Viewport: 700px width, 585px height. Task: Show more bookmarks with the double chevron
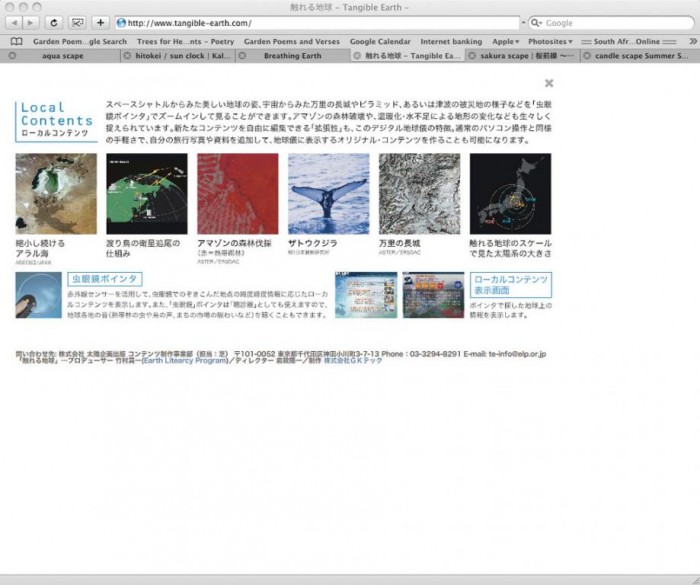pos(693,41)
